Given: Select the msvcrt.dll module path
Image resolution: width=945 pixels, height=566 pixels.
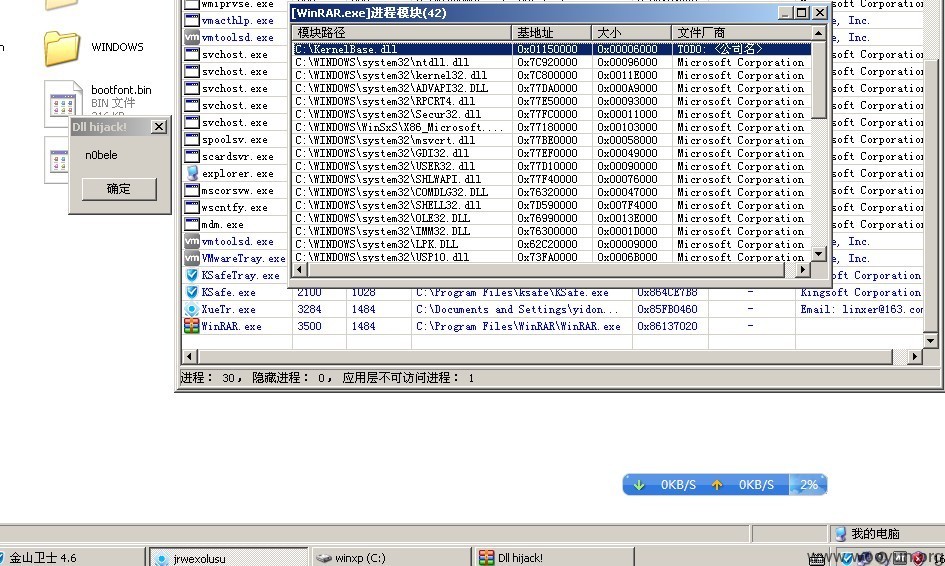Looking at the screenshot, I should tap(385, 140).
